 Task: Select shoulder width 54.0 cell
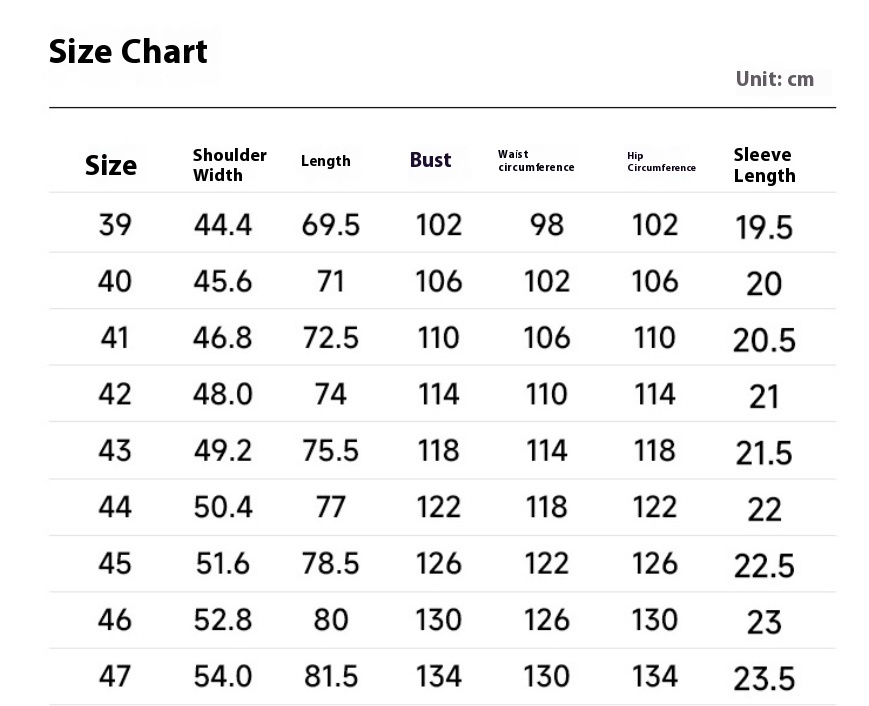tap(223, 677)
